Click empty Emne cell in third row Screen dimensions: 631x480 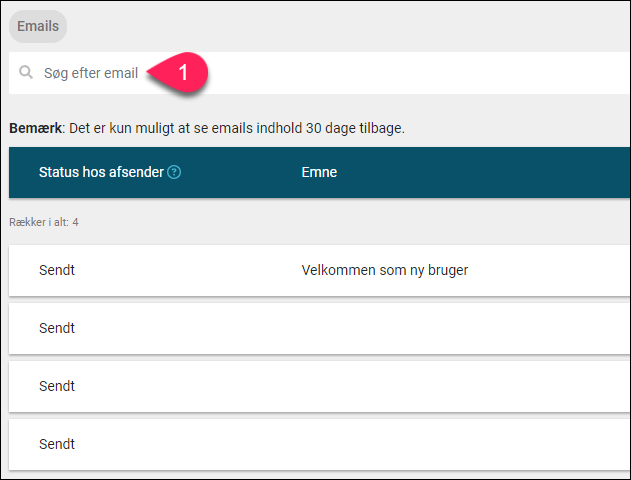tap(465, 386)
